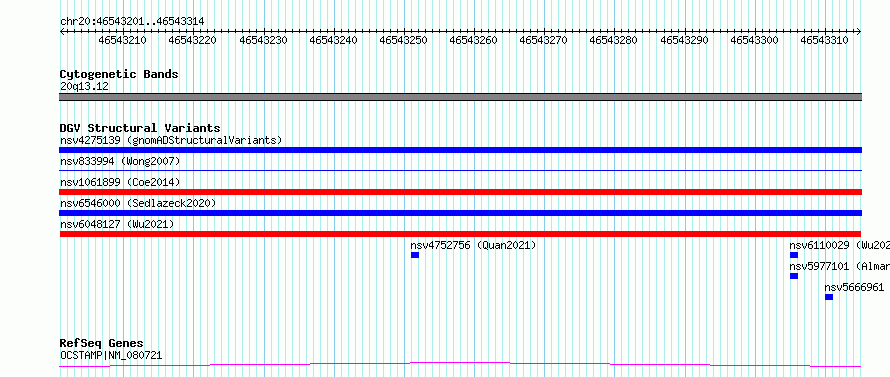Image resolution: width=890 pixels, height=377 pixels.
Task: Click the red bar for nsv1061899
Action: [460, 192]
